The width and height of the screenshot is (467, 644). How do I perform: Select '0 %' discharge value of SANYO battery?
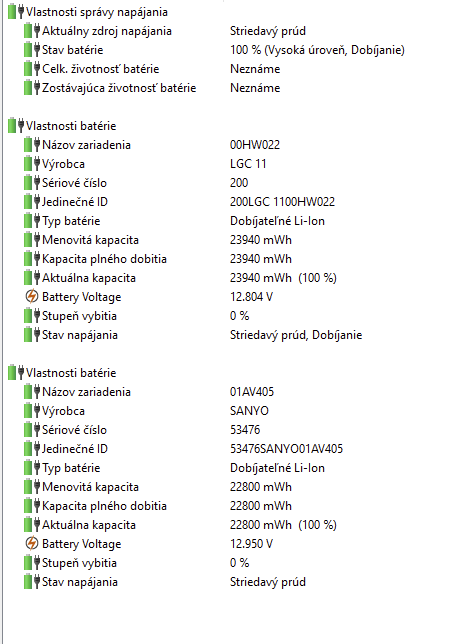point(239,563)
